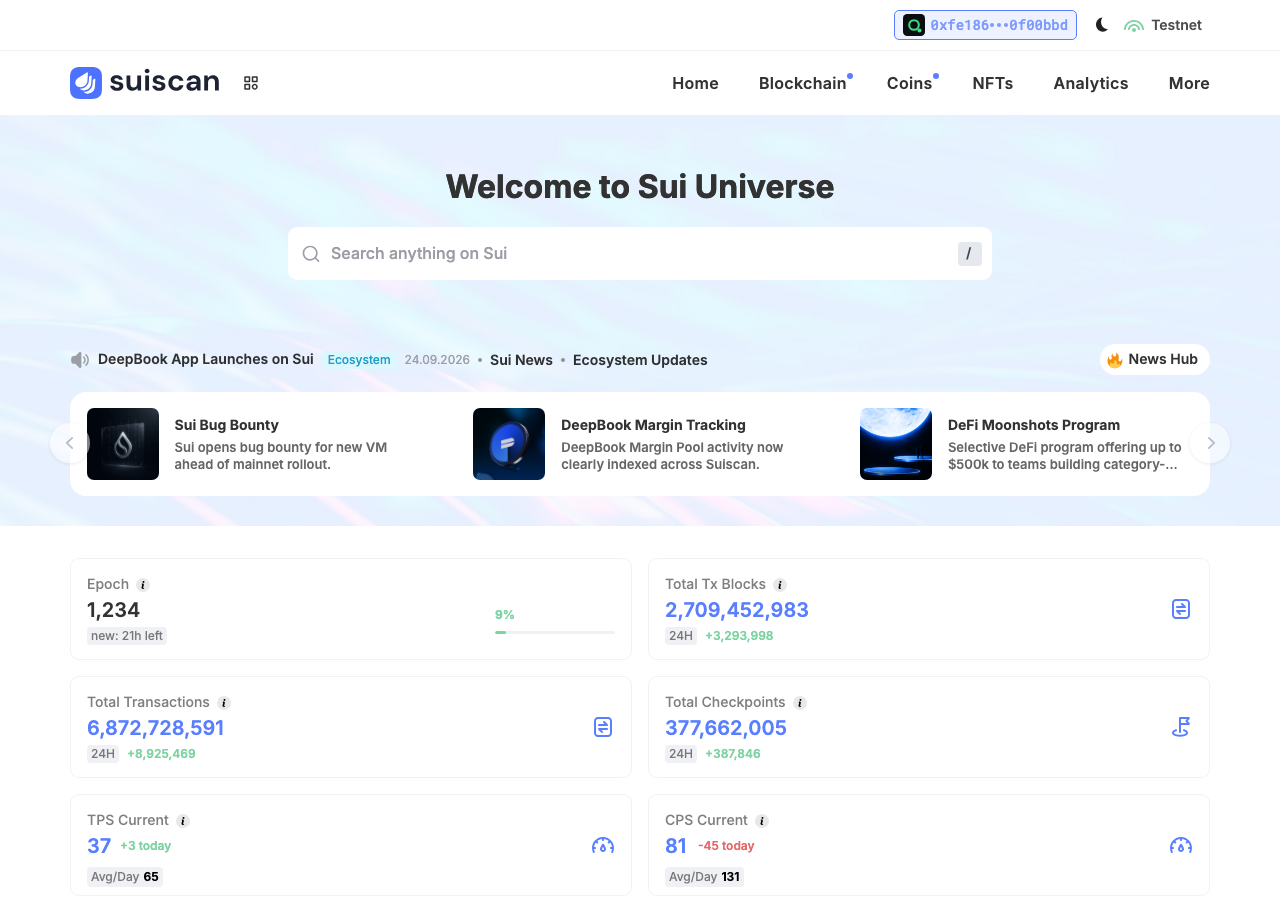Click the Total Tx Blocks swap icon
The height and width of the screenshot is (900, 1280).
click(1181, 609)
